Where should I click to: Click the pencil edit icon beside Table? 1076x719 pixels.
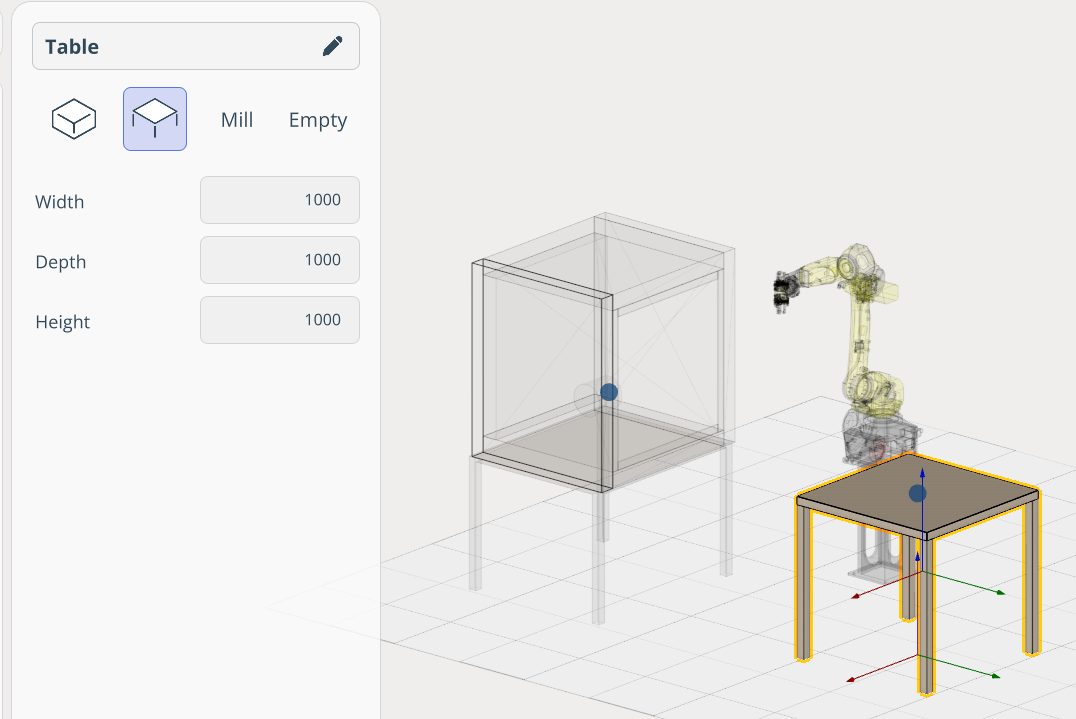332,47
